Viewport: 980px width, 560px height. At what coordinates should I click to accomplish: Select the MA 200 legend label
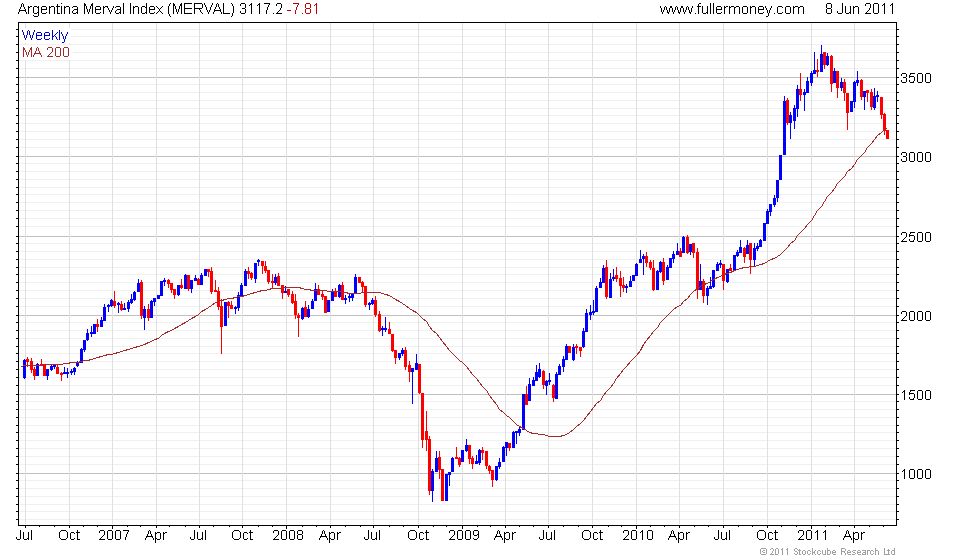46,52
